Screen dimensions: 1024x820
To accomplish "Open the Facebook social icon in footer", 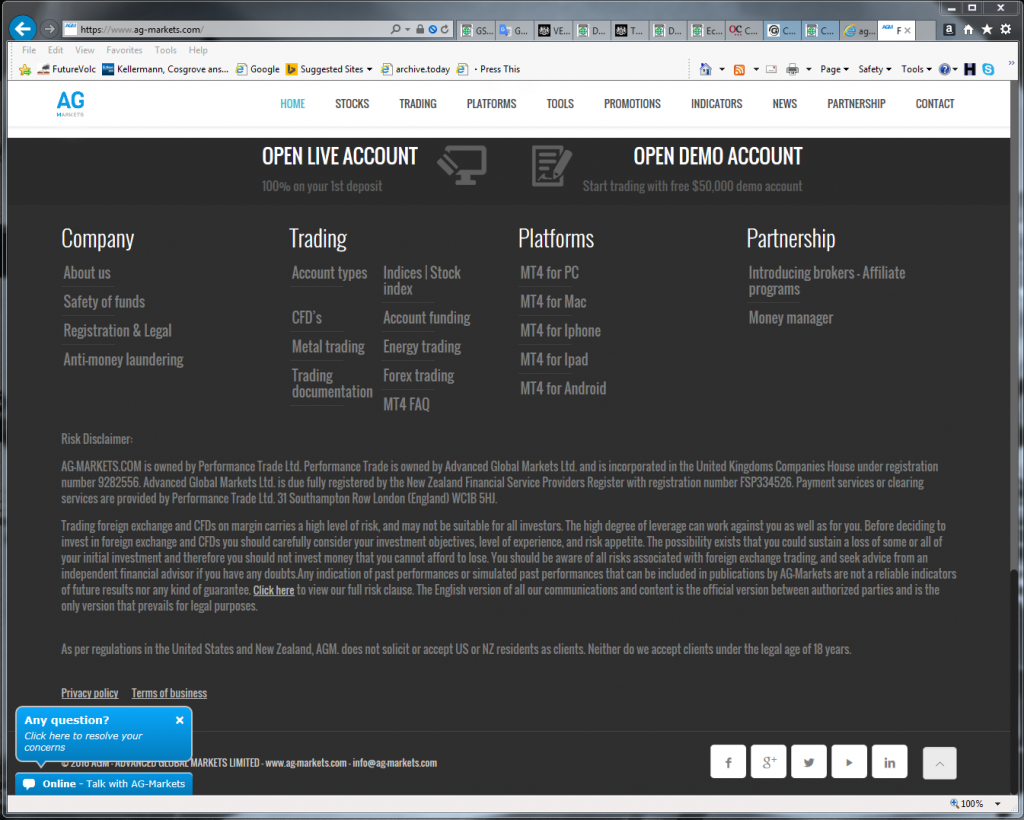I will click(x=728, y=761).
